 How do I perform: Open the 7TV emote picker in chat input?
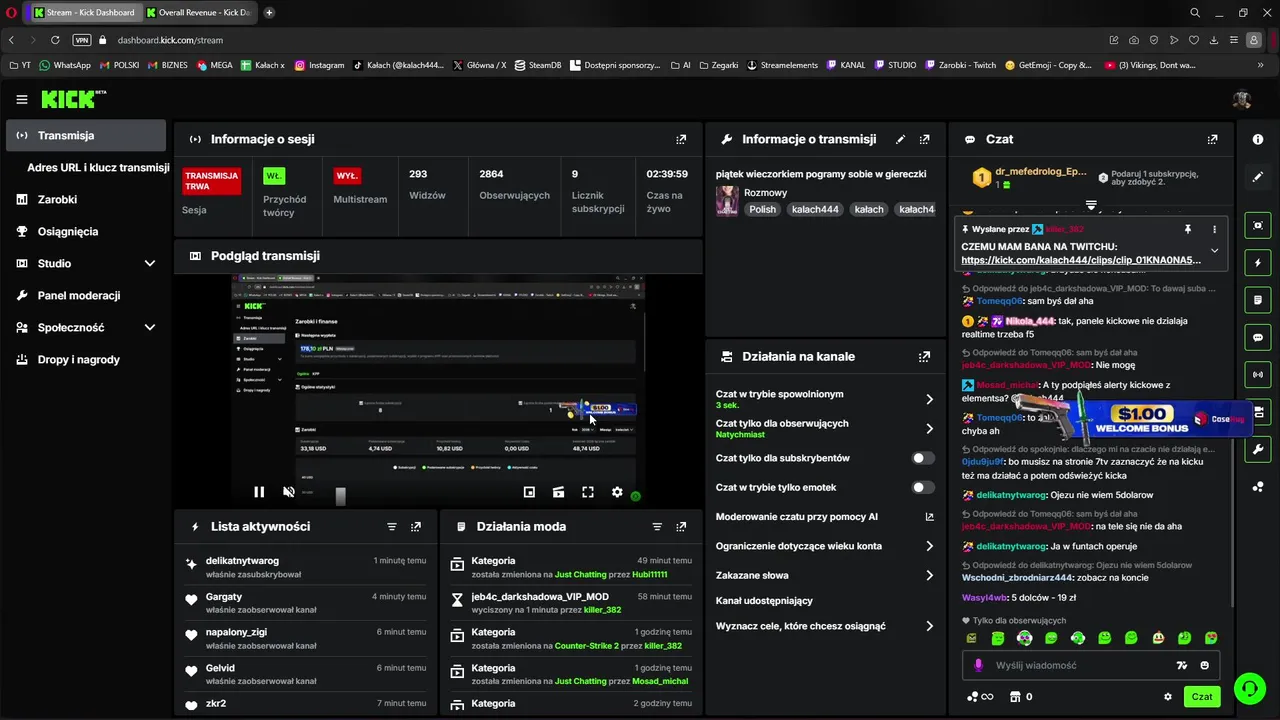(1182, 665)
